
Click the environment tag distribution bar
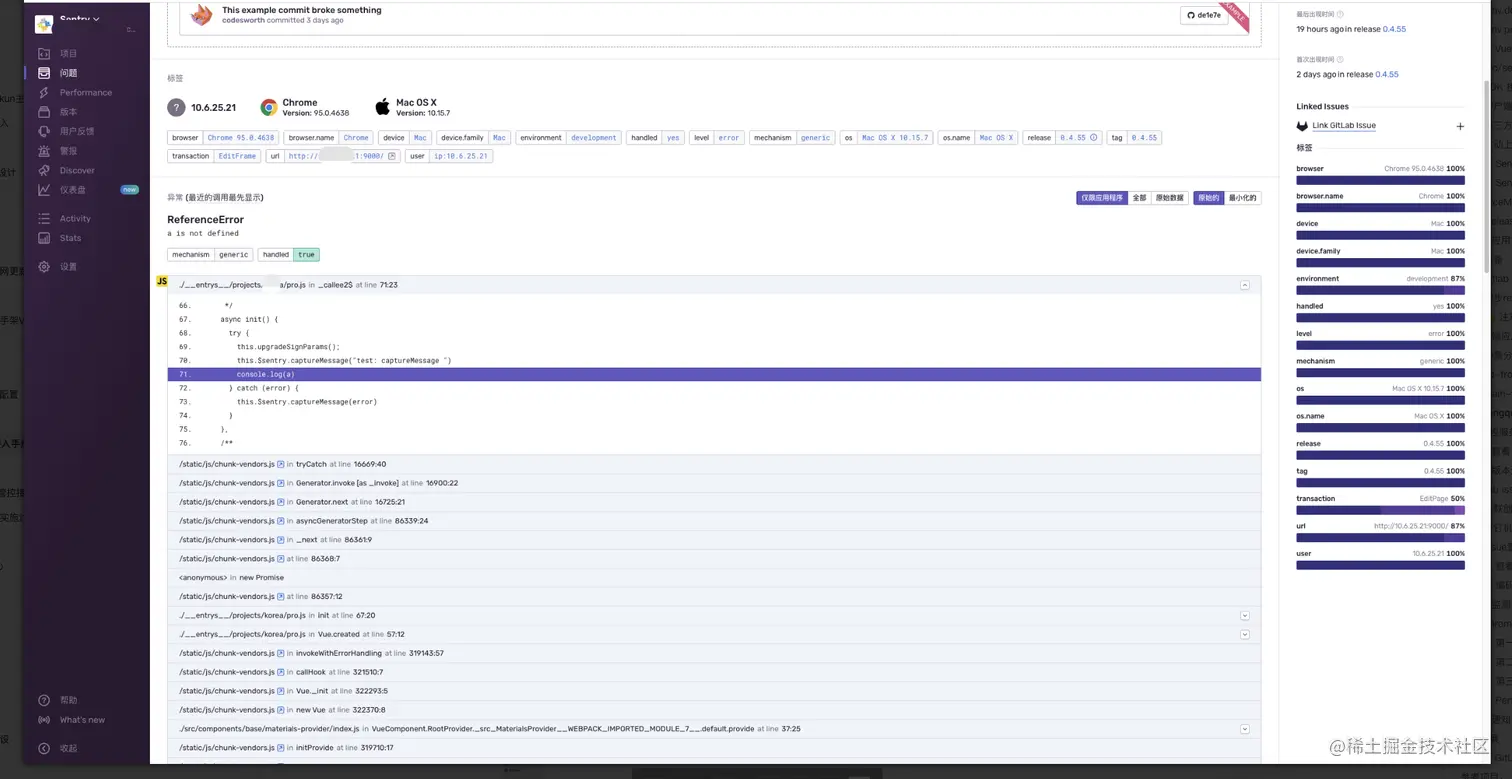1380,291
